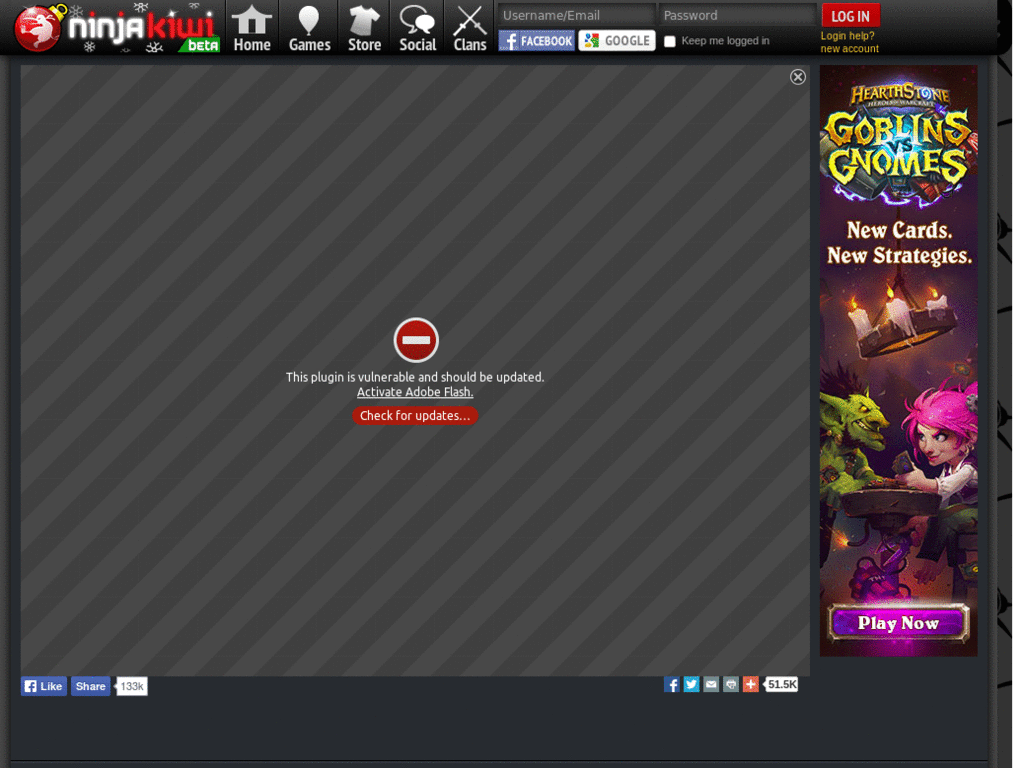This screenshot has height=768, width=1024.
Task: Click the LOG IN button
Action: coord(850,16)
